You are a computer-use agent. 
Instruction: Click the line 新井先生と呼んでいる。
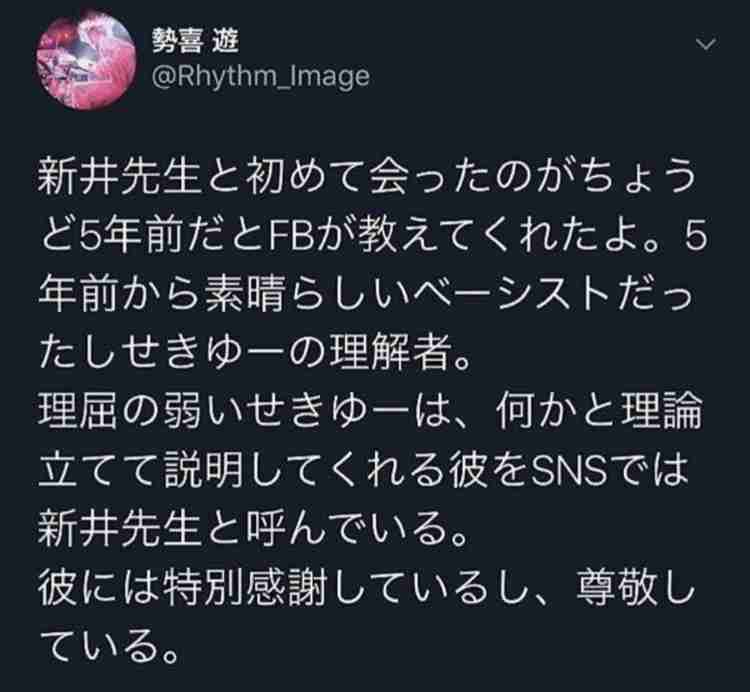click(253, 530)
